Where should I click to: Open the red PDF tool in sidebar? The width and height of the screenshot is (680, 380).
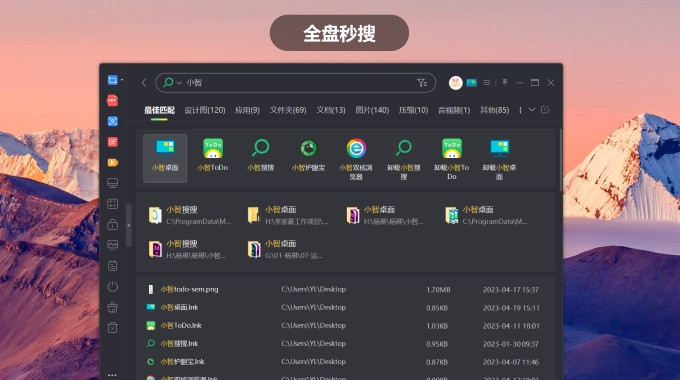(112, 101)
